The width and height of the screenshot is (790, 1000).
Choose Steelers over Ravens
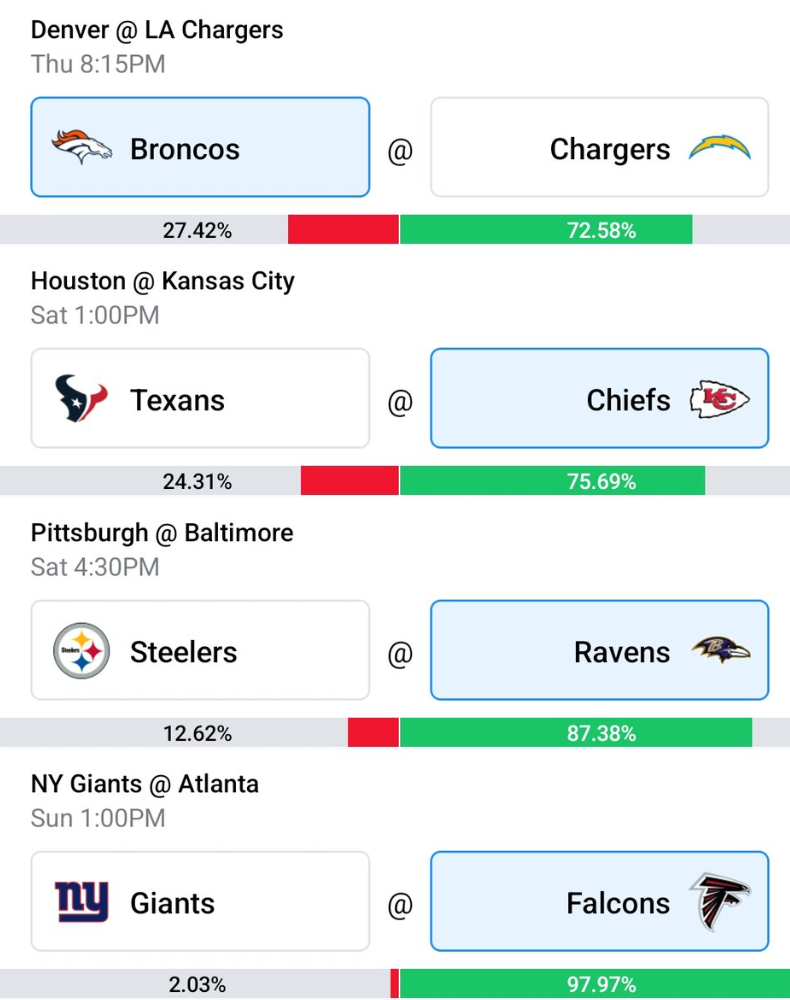200,651
